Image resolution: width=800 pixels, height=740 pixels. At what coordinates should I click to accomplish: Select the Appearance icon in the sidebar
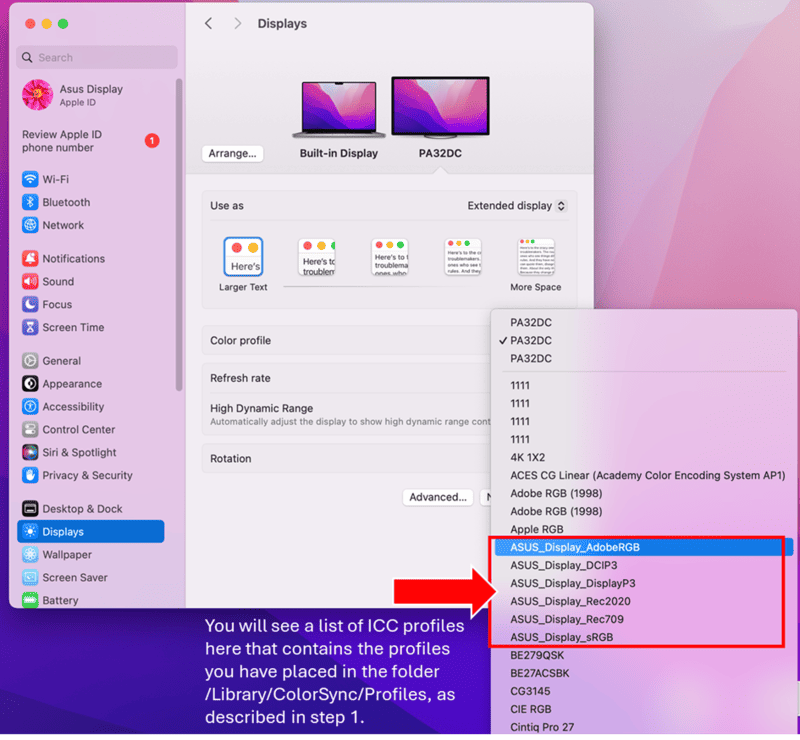pyautogui.click(x=30, y=384)
